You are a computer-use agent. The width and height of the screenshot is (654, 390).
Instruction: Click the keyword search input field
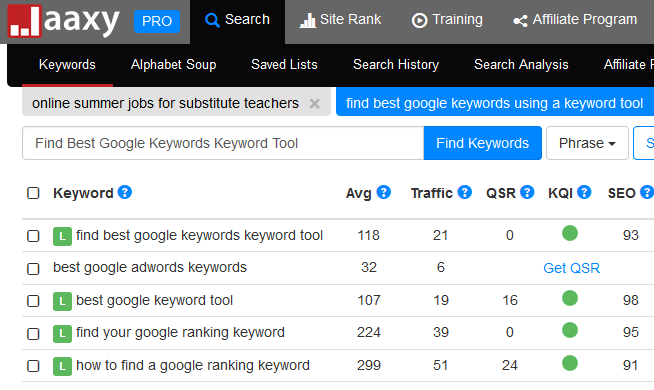click(x=223, y=143)
